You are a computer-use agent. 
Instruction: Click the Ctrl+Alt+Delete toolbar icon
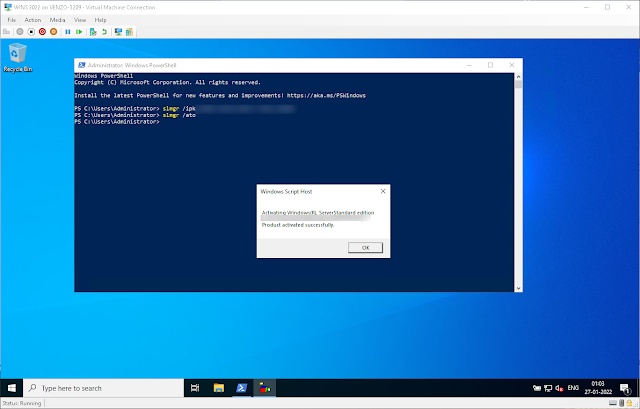pyautogui.click(x=7, y=32)
